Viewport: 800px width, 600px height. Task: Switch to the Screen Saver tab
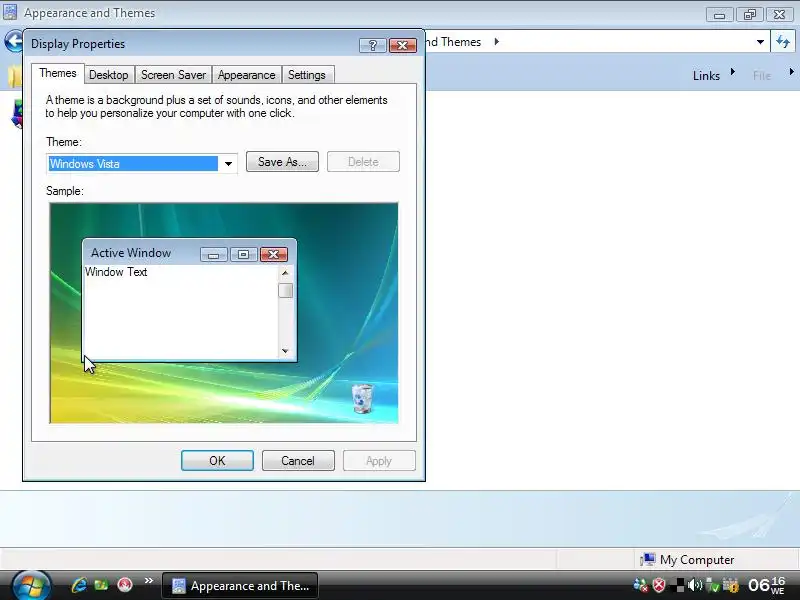(173, 74)
